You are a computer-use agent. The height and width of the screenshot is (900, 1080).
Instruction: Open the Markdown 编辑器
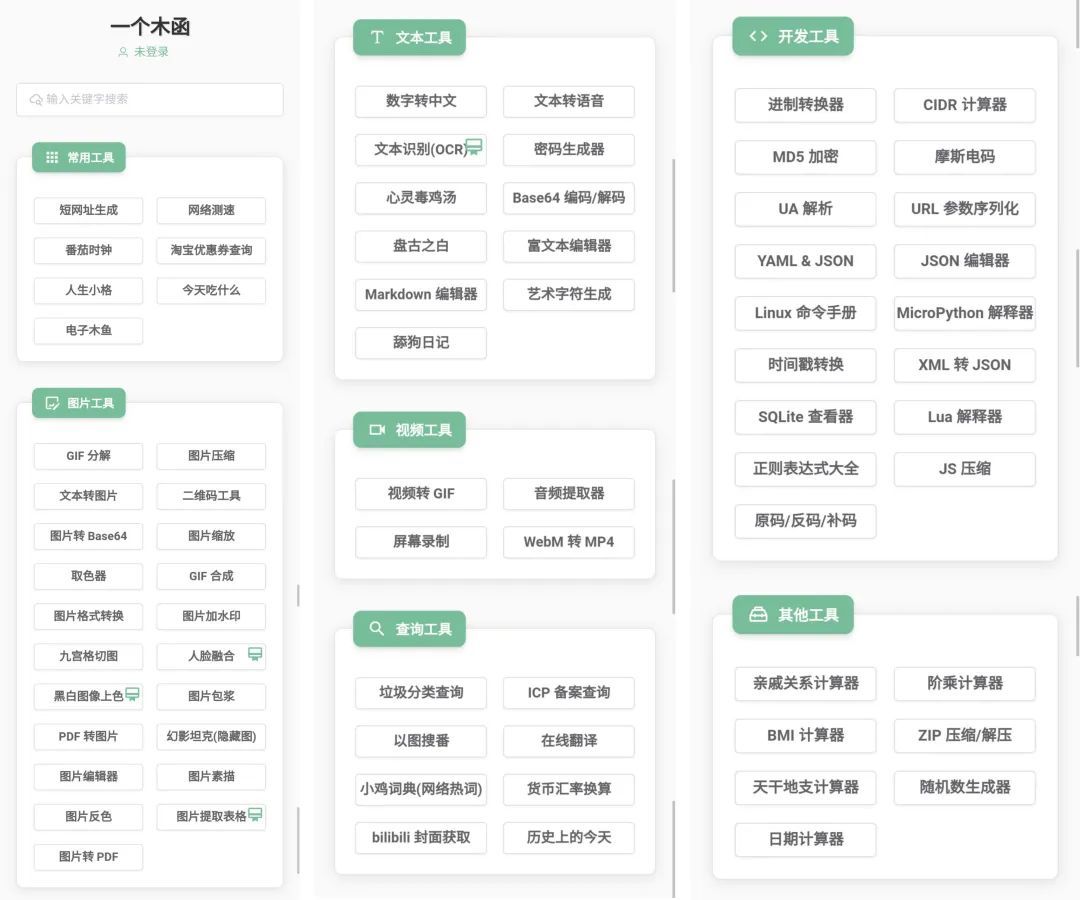coord(421,294)
